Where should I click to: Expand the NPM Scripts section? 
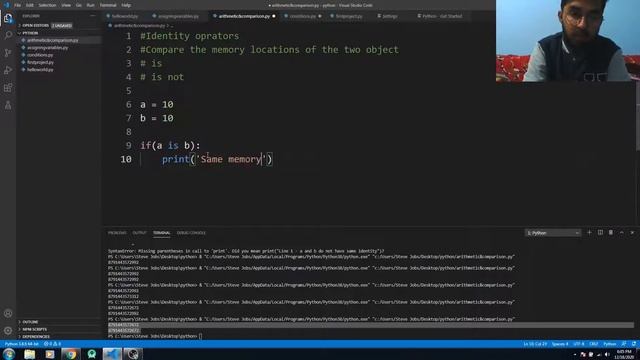[34, 329]
